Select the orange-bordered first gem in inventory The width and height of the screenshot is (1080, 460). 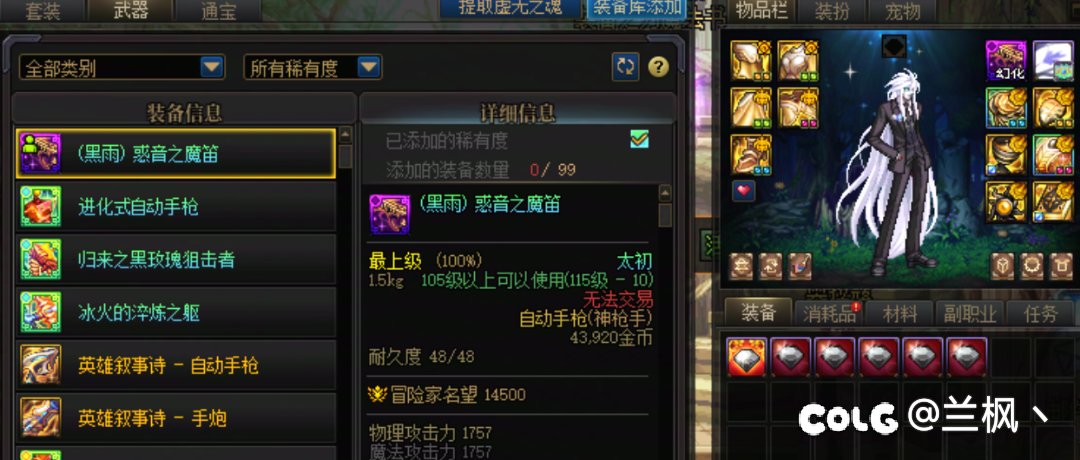[x=747, y=357]
